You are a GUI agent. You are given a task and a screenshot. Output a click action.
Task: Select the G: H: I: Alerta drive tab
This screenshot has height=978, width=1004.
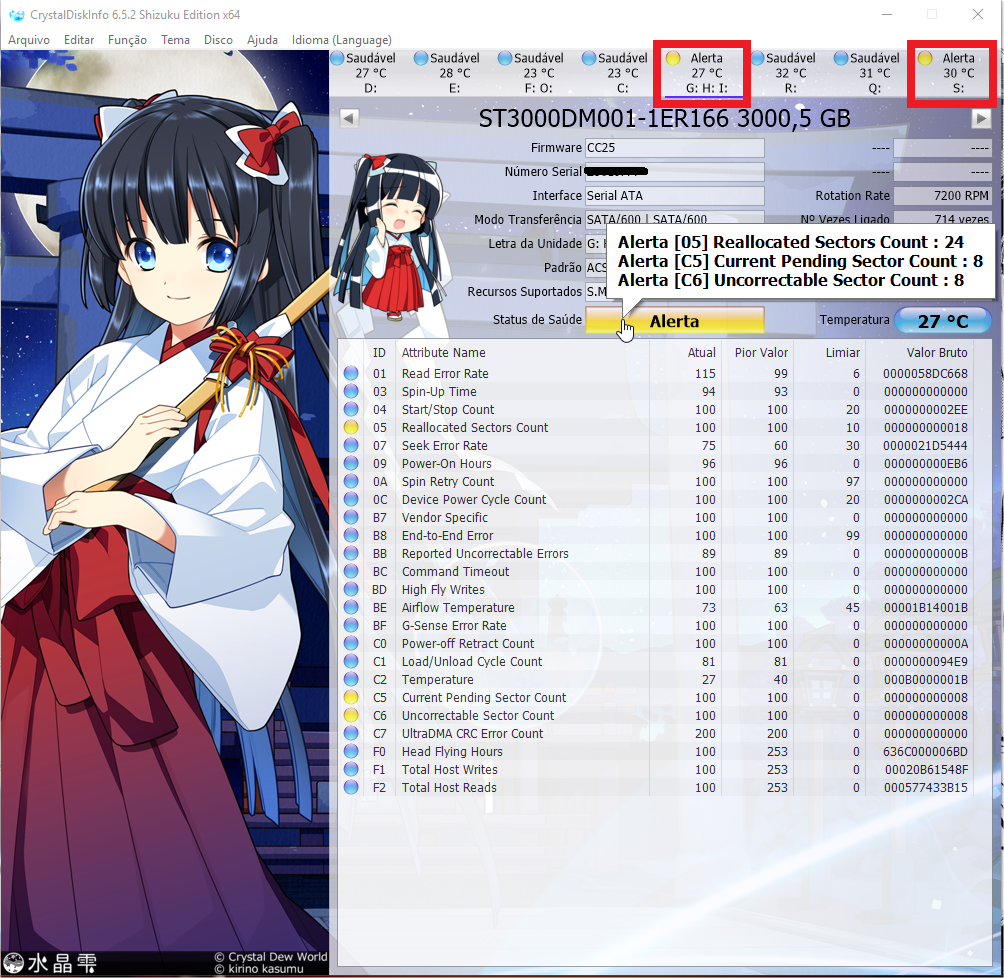702,73
